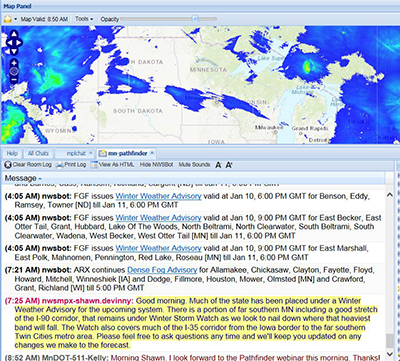Pan the map left with the left arrow
The image size is (400, 361).
[10, 43]
